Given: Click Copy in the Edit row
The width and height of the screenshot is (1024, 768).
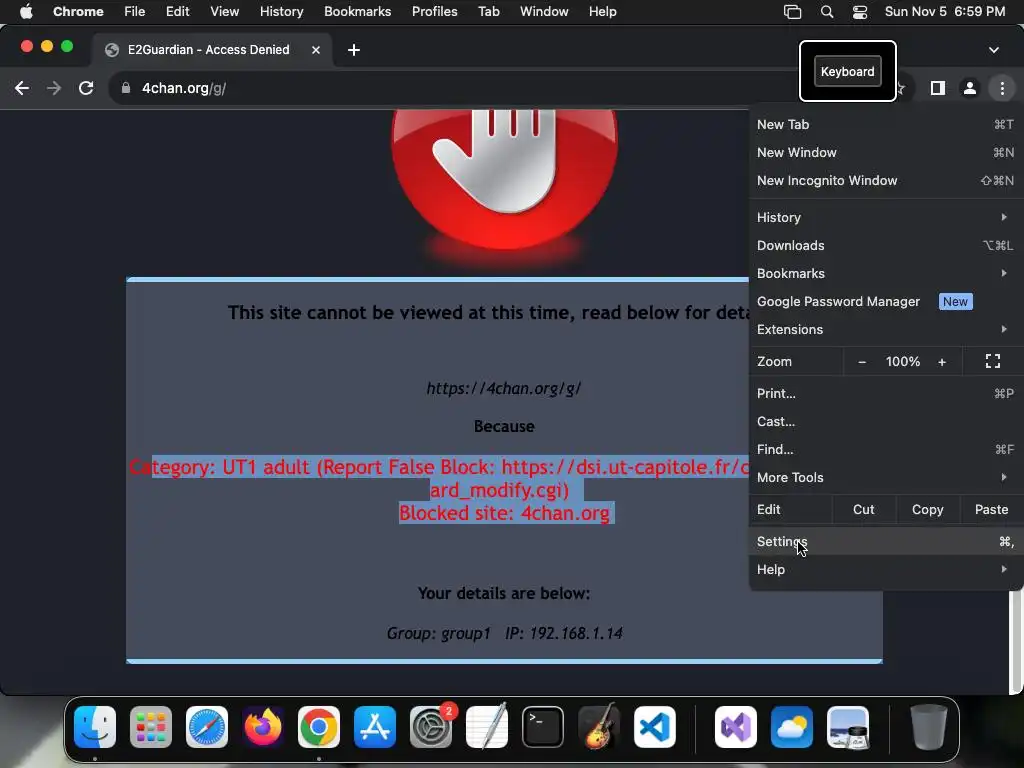Looking at the screenshot, I should pos(927,509).
